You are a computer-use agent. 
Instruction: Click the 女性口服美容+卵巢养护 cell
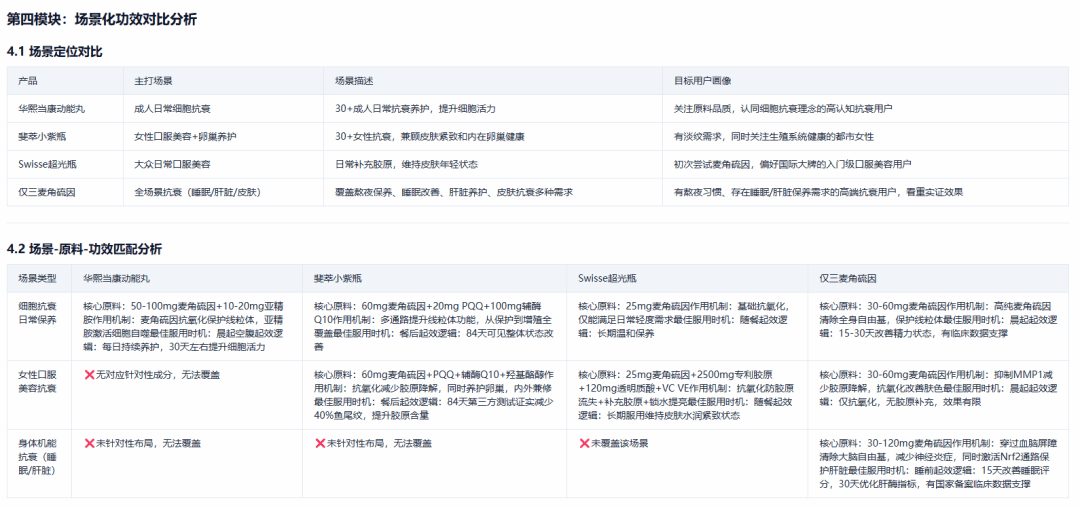[185, 136]
